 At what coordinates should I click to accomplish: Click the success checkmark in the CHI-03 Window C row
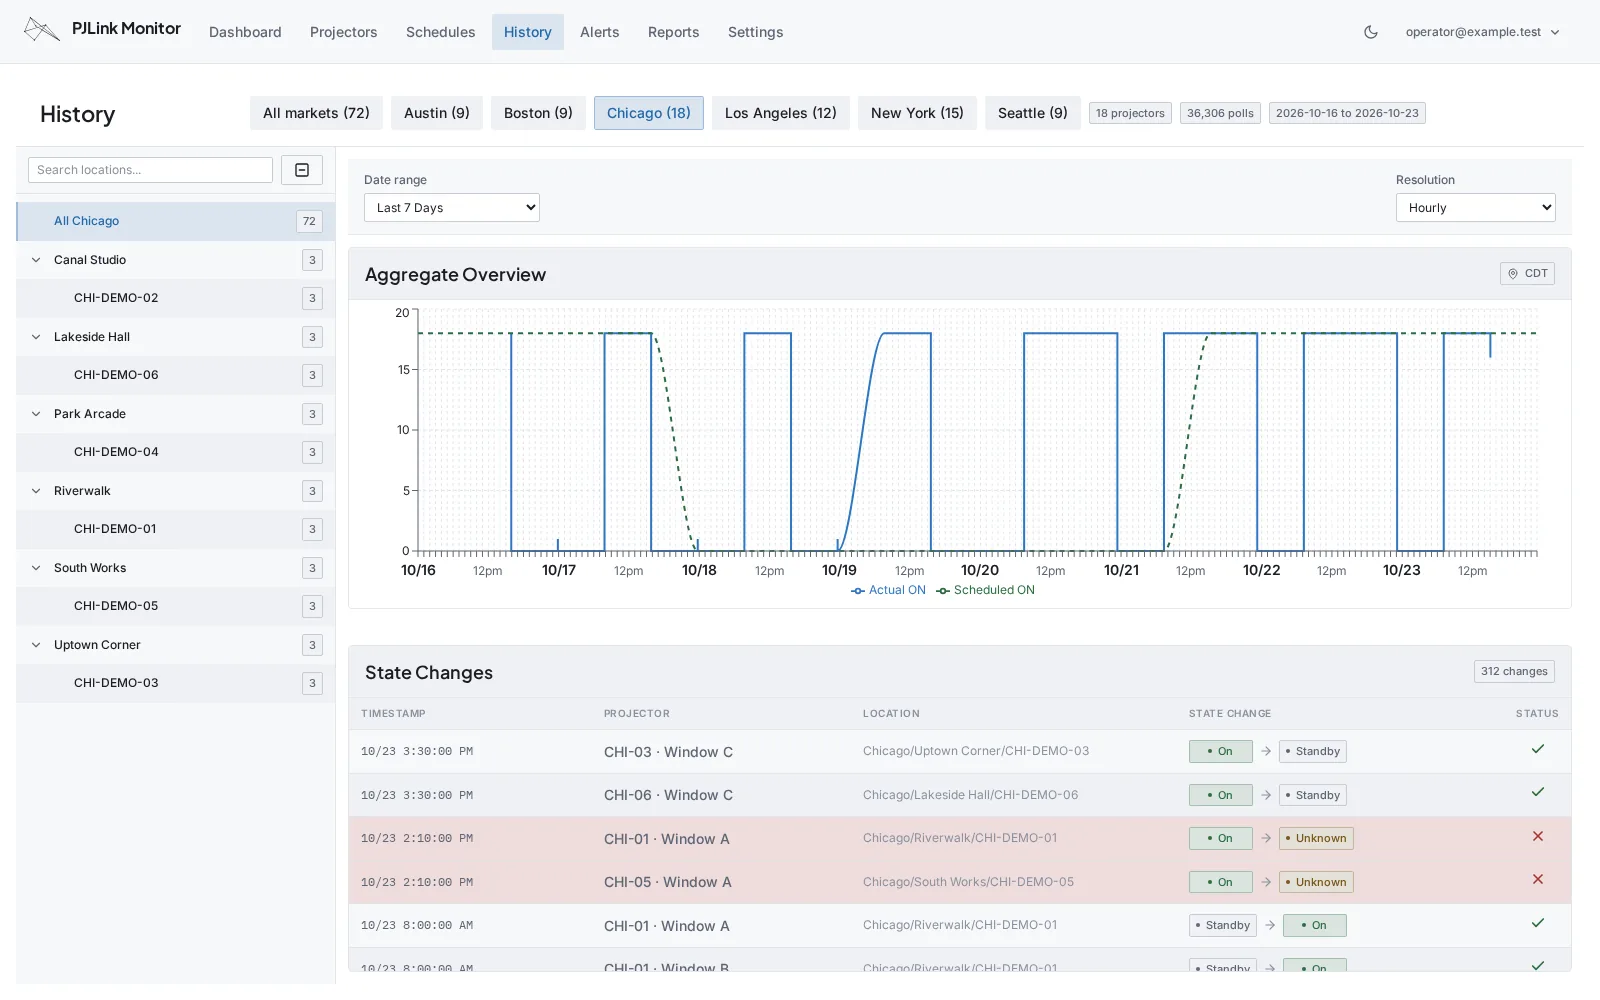pos(1538,749)
